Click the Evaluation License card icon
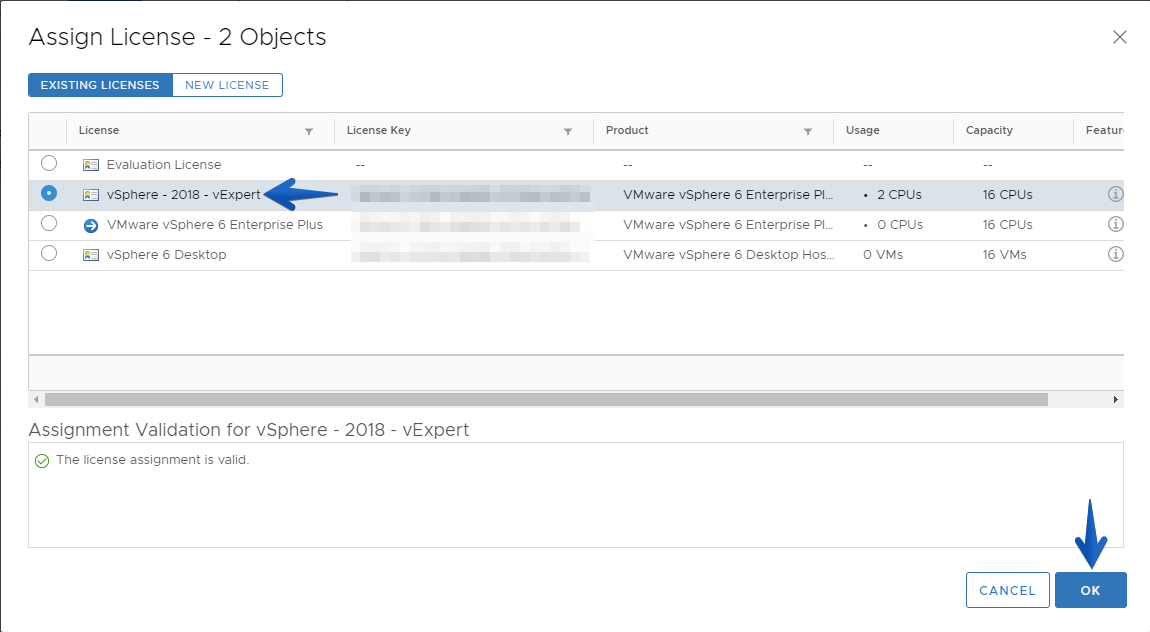 (x=91, y=165)
